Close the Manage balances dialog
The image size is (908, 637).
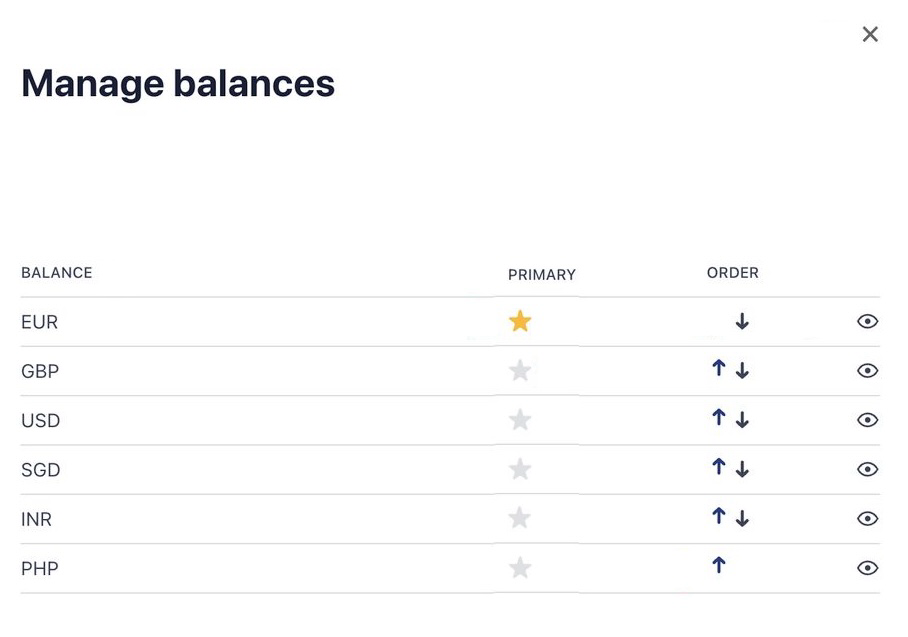(x=870, y=35)
